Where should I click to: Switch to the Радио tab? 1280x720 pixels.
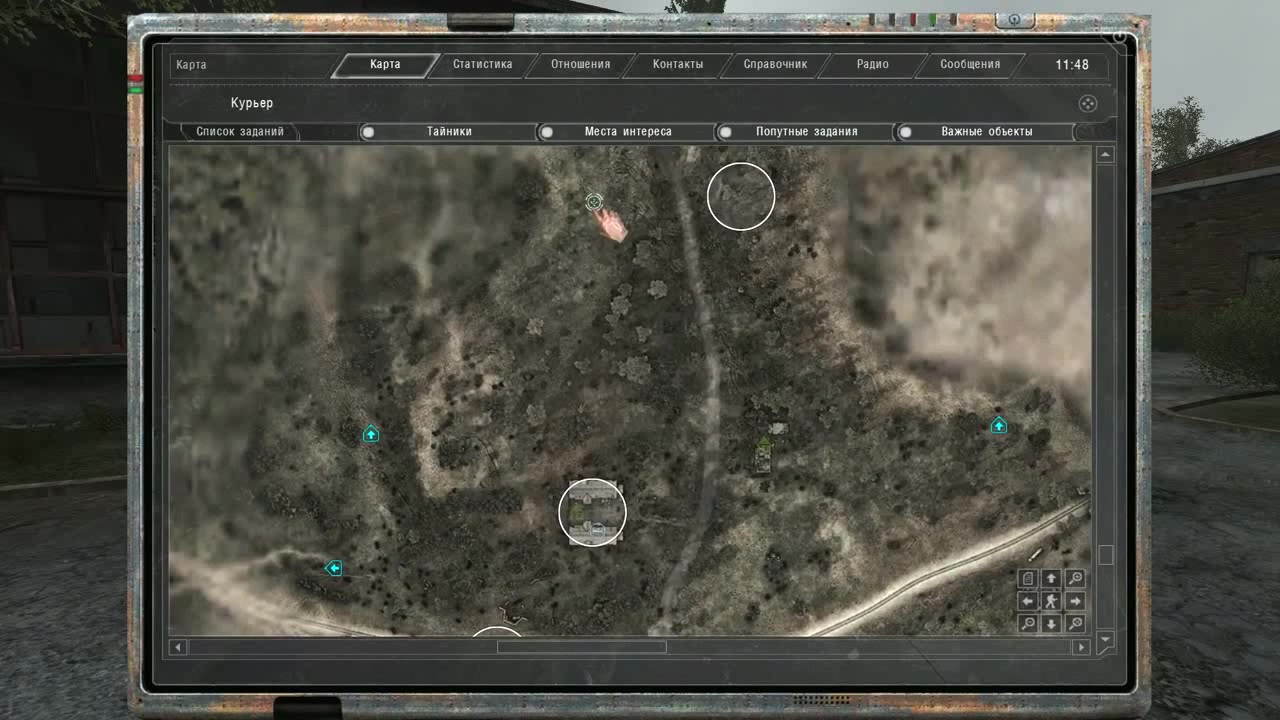pos(873,65)
